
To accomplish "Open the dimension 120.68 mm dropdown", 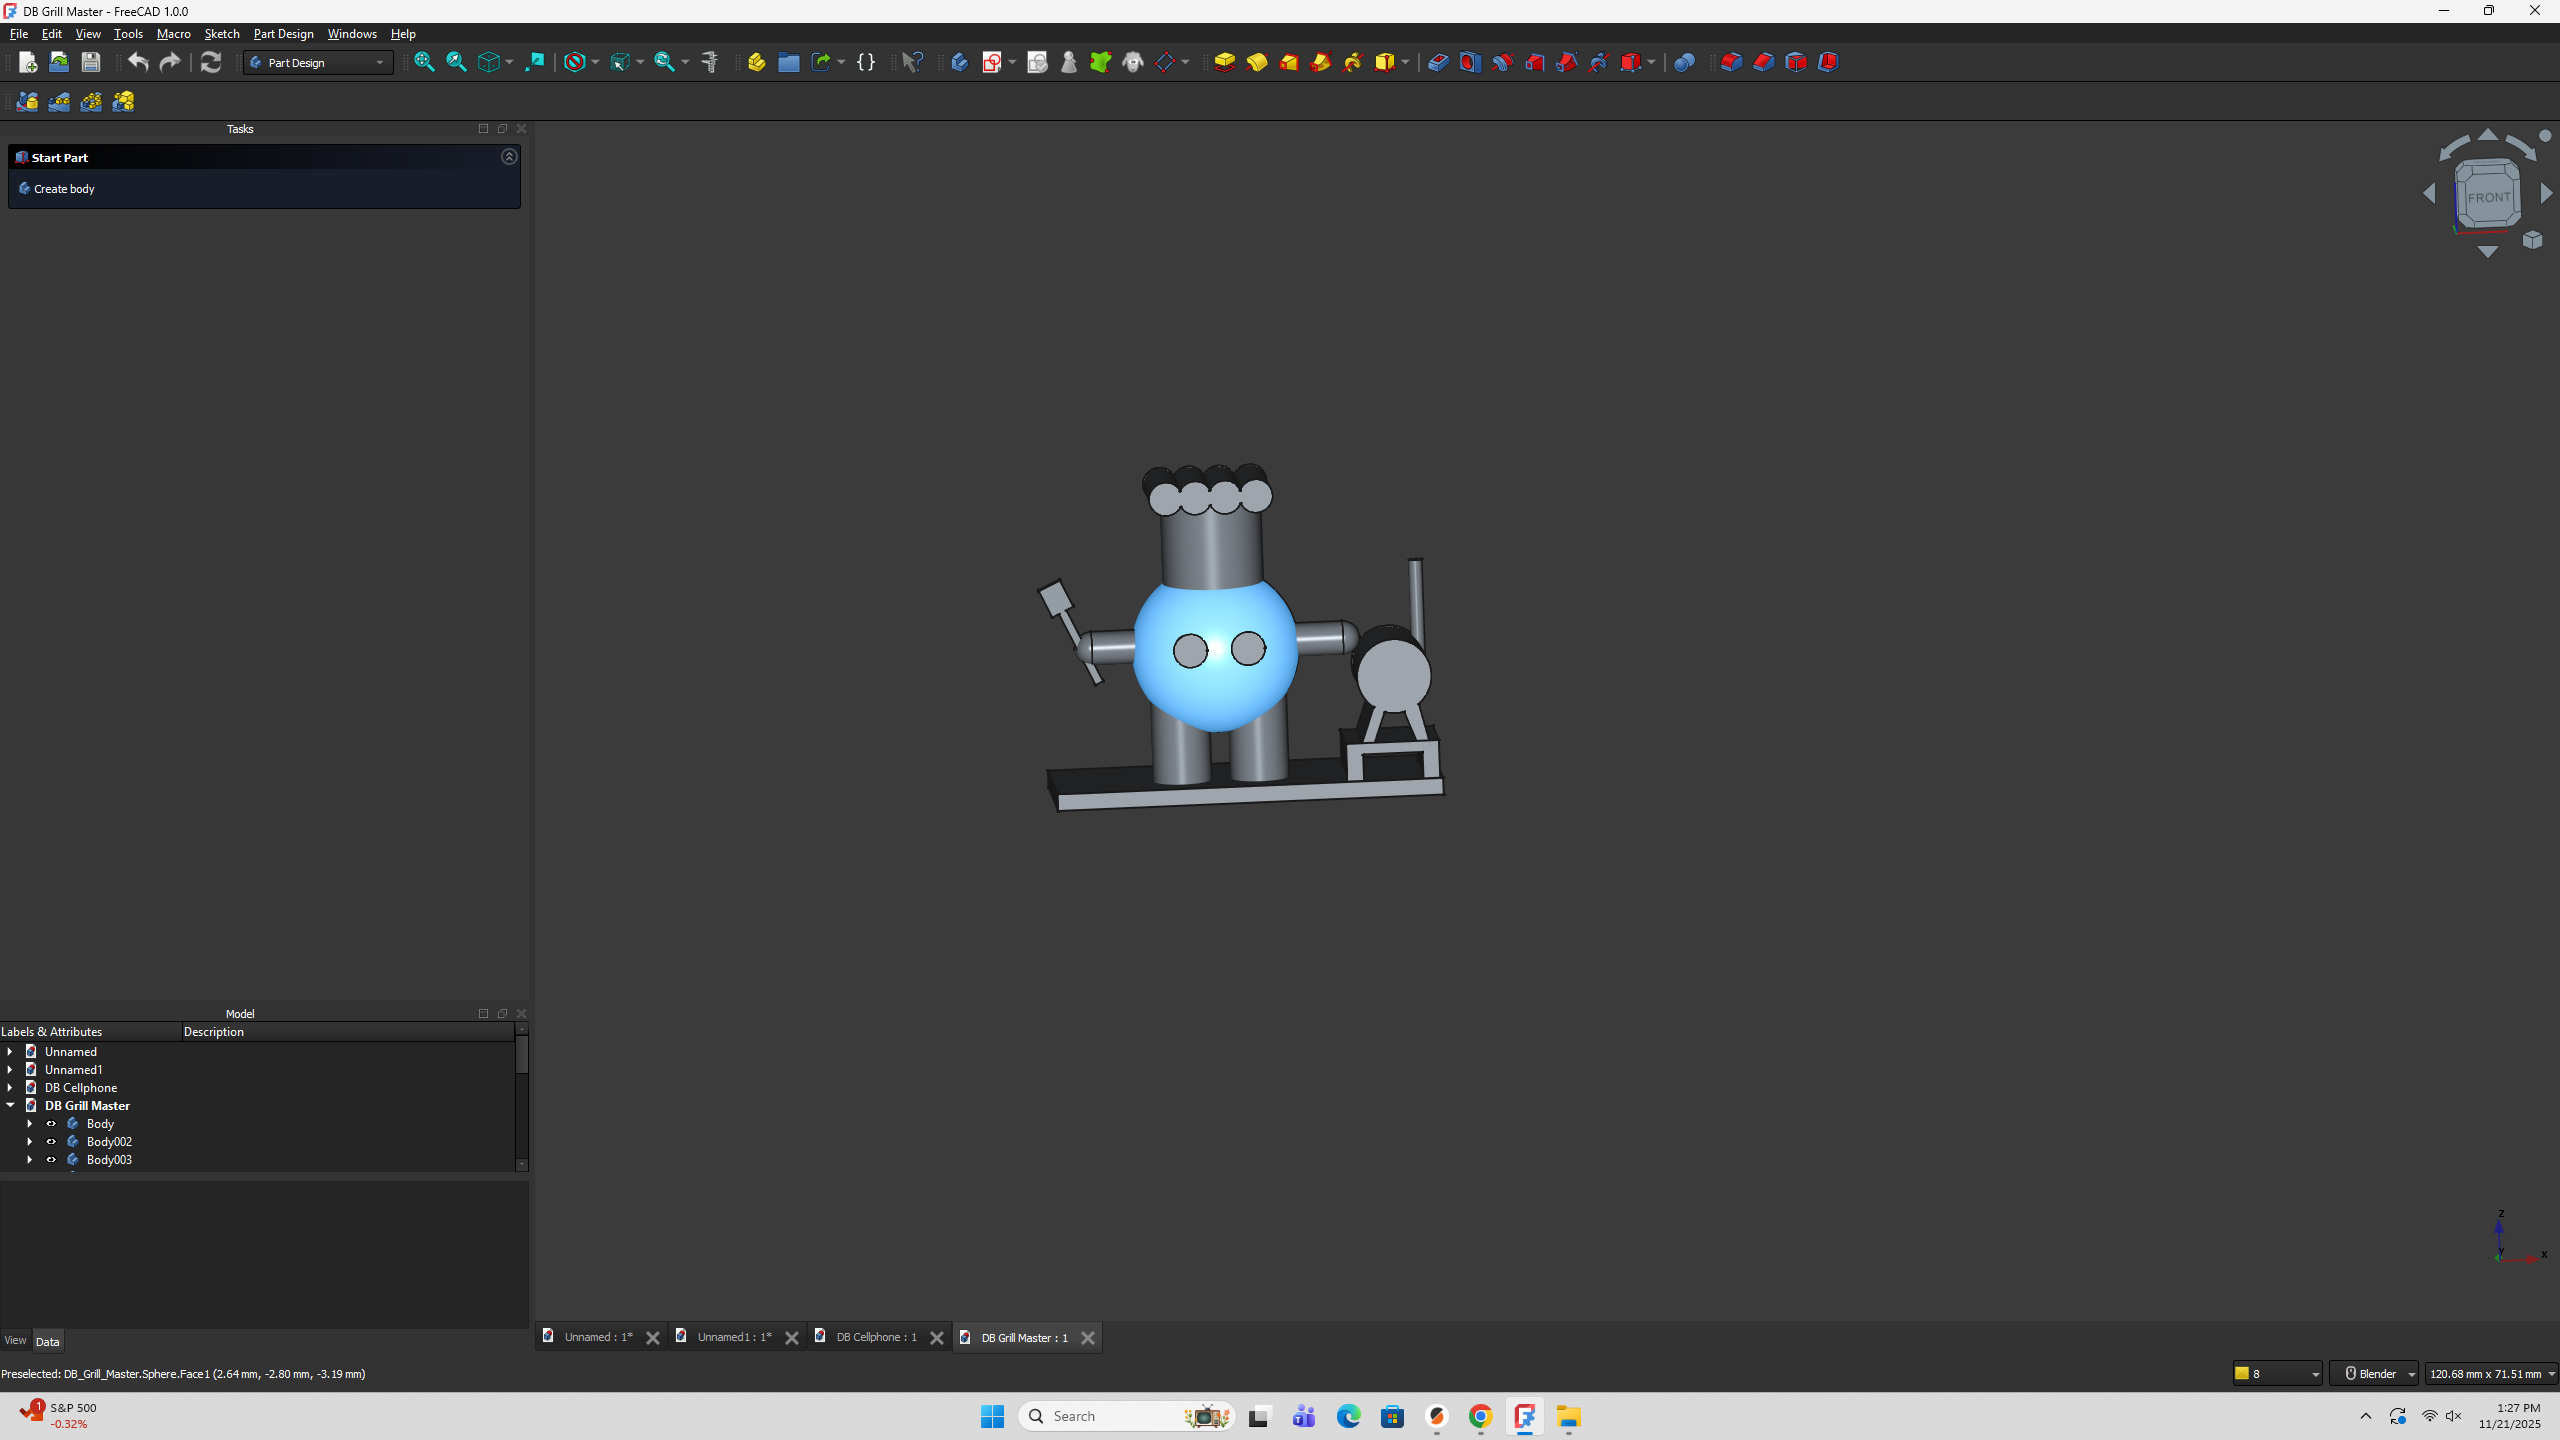I will (2491, 1374).
